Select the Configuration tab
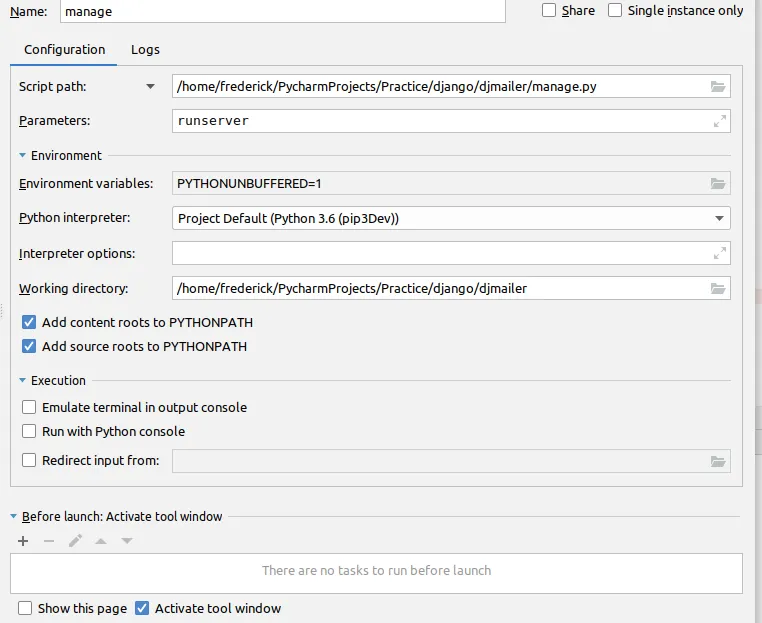The image size is (762, 623). click(x=64, y=50)
